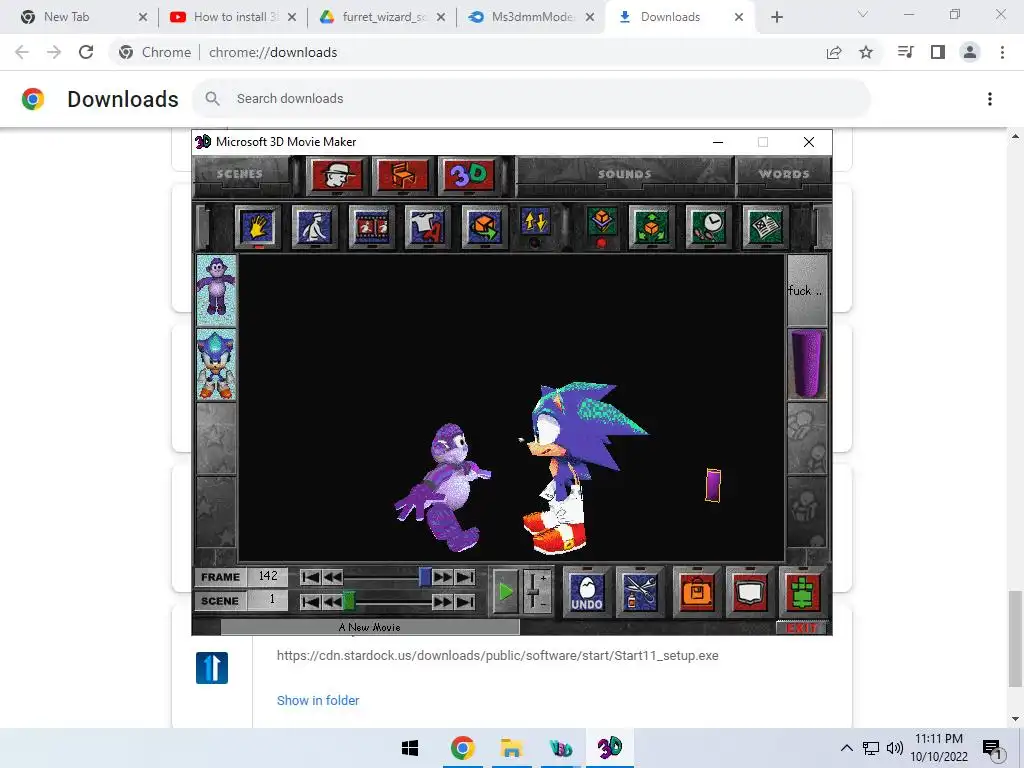1024x768 pixels.
Task: Select the purple cylinder prop thumbnail
Action: (x=807, y=364)
